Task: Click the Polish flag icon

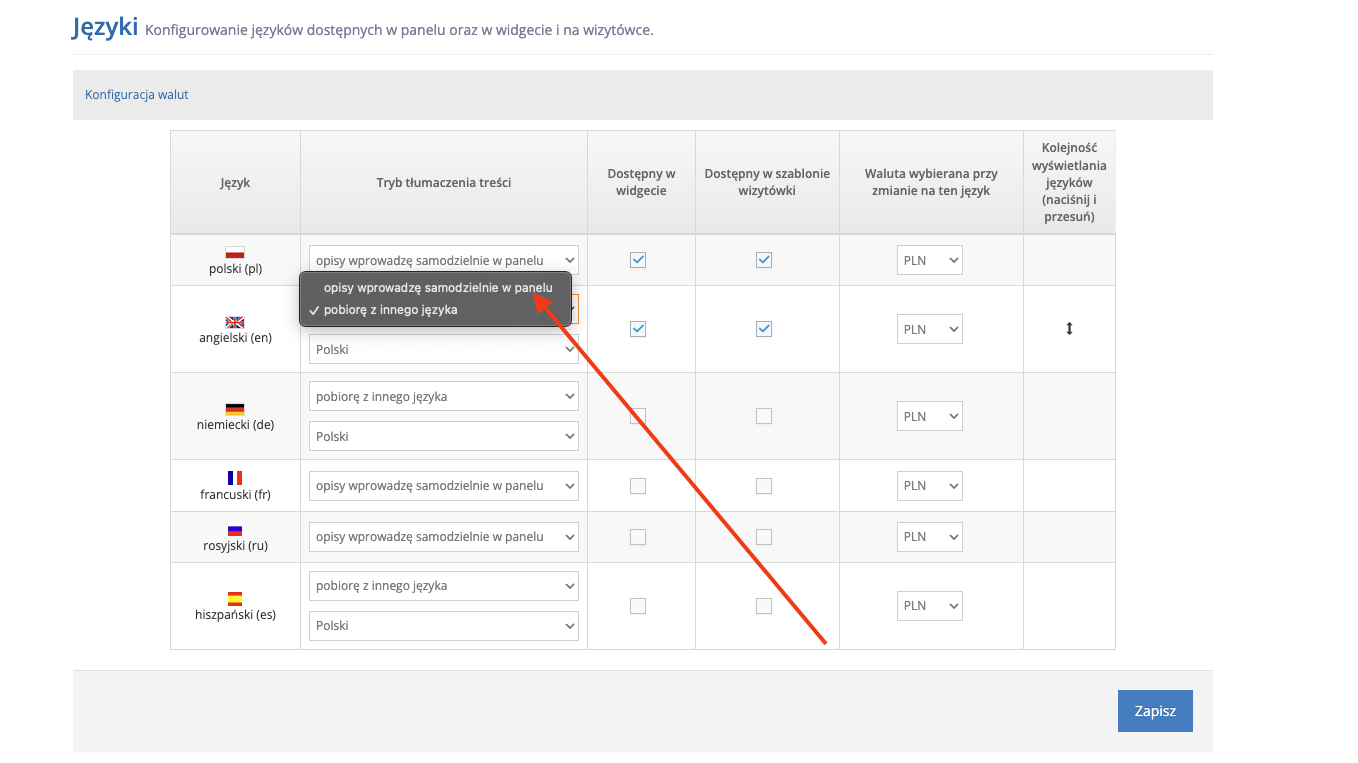Action: click(235, 253)
